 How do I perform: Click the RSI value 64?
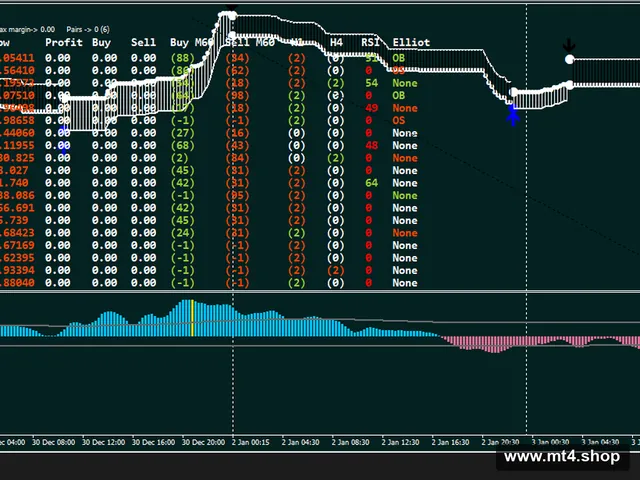[x=371, y=183]
